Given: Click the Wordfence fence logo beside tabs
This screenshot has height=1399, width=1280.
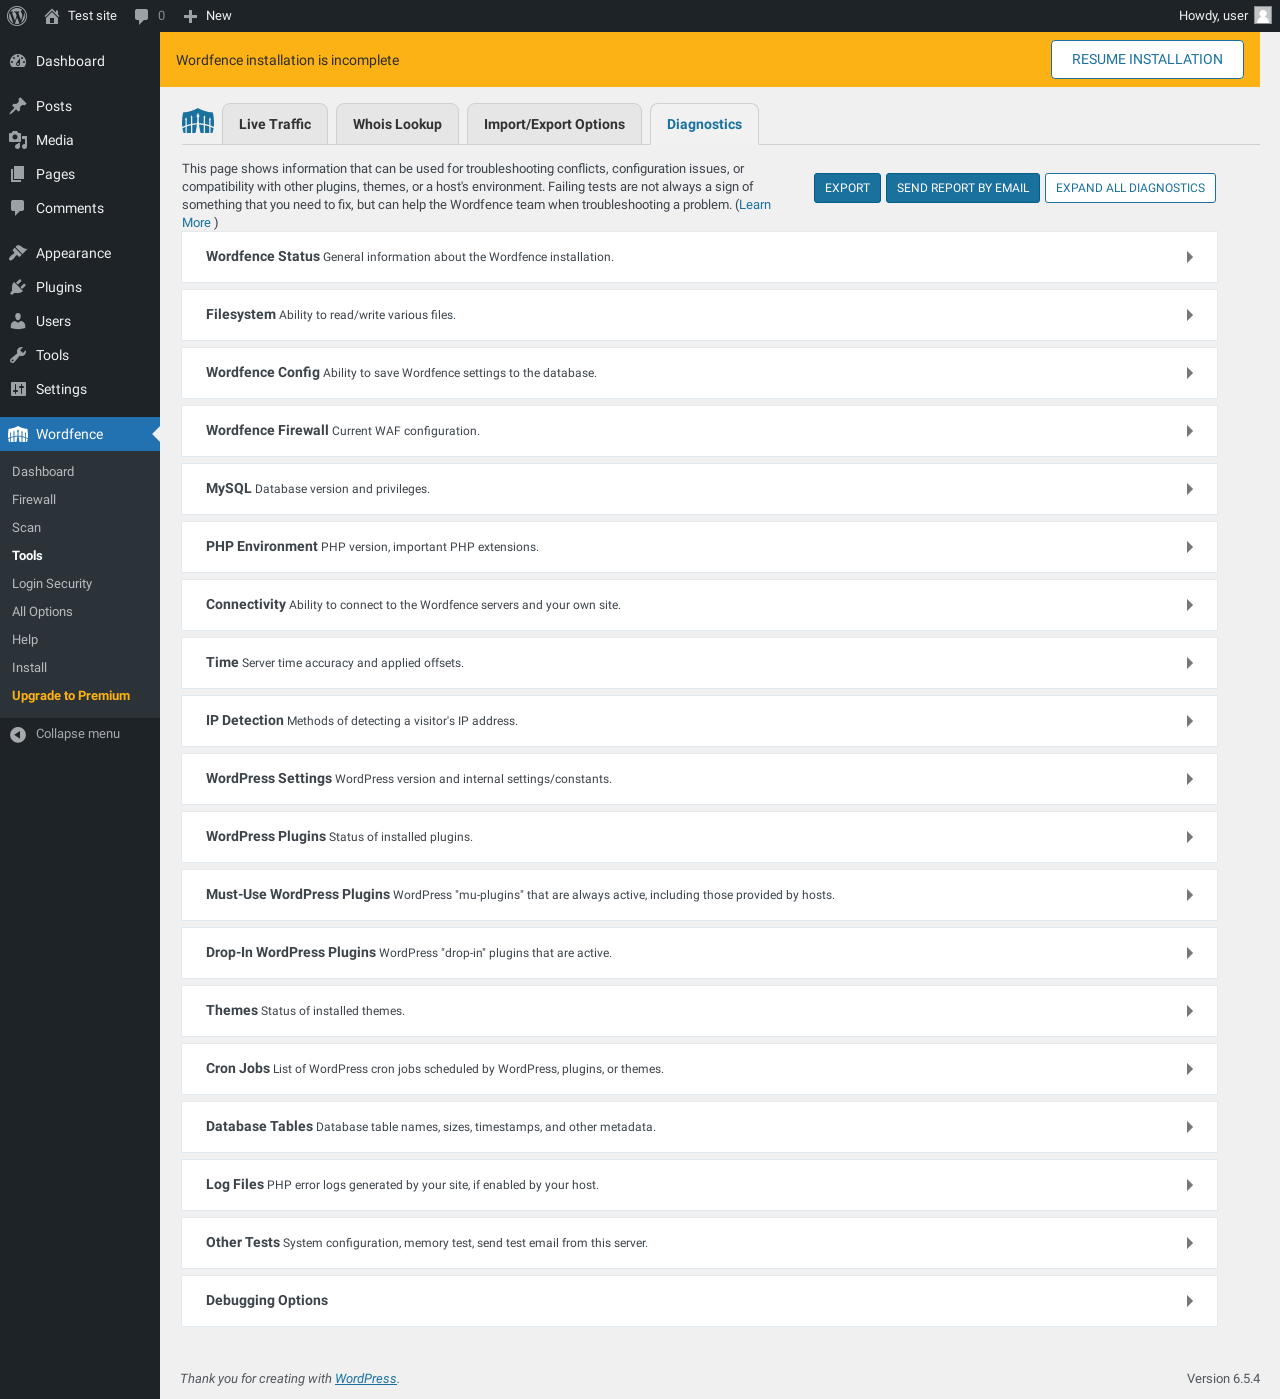Looking at the screenshot, I should point(198,122).
